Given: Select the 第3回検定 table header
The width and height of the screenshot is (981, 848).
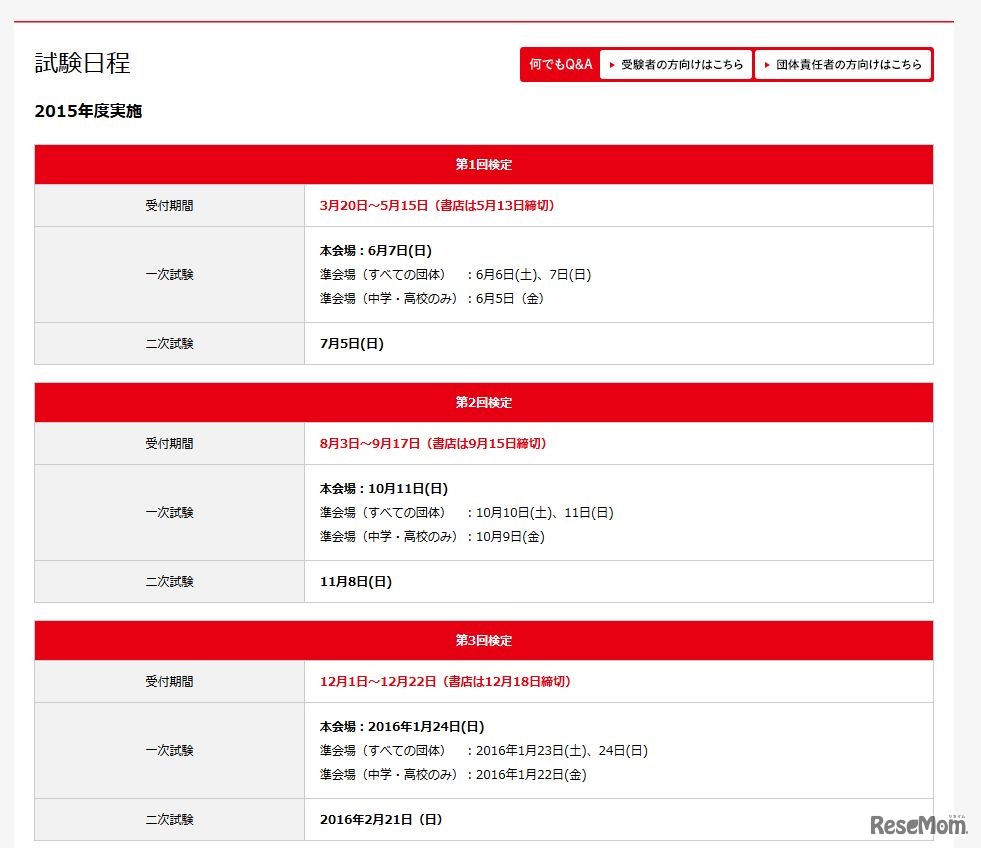Looking at the screenshot, I should coord(484,640).
